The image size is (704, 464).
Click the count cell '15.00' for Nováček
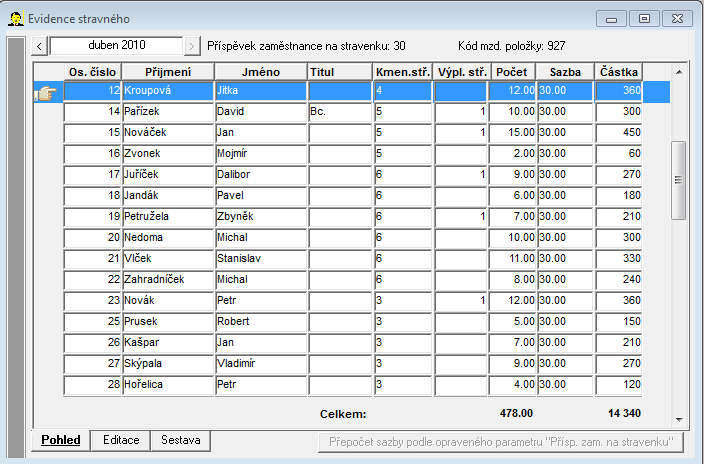click(x=512, y=133)
